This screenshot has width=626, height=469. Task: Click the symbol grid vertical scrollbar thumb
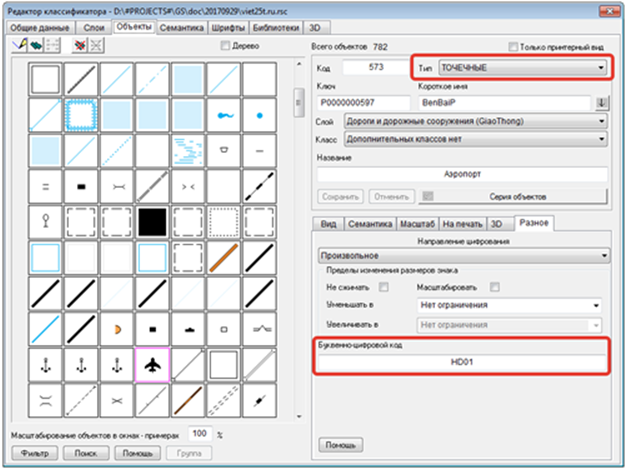coord(296,101)
